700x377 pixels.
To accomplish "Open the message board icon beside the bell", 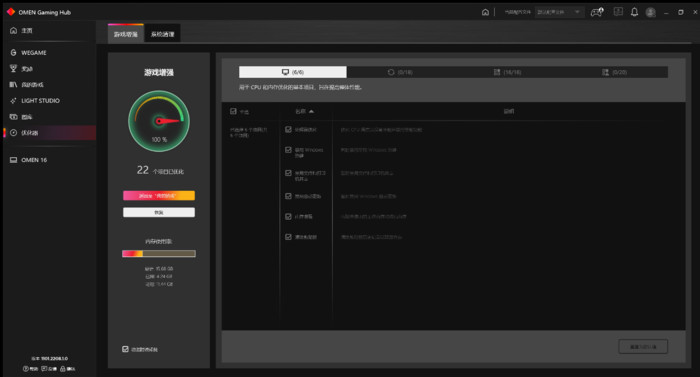I will tap(618, 12).
